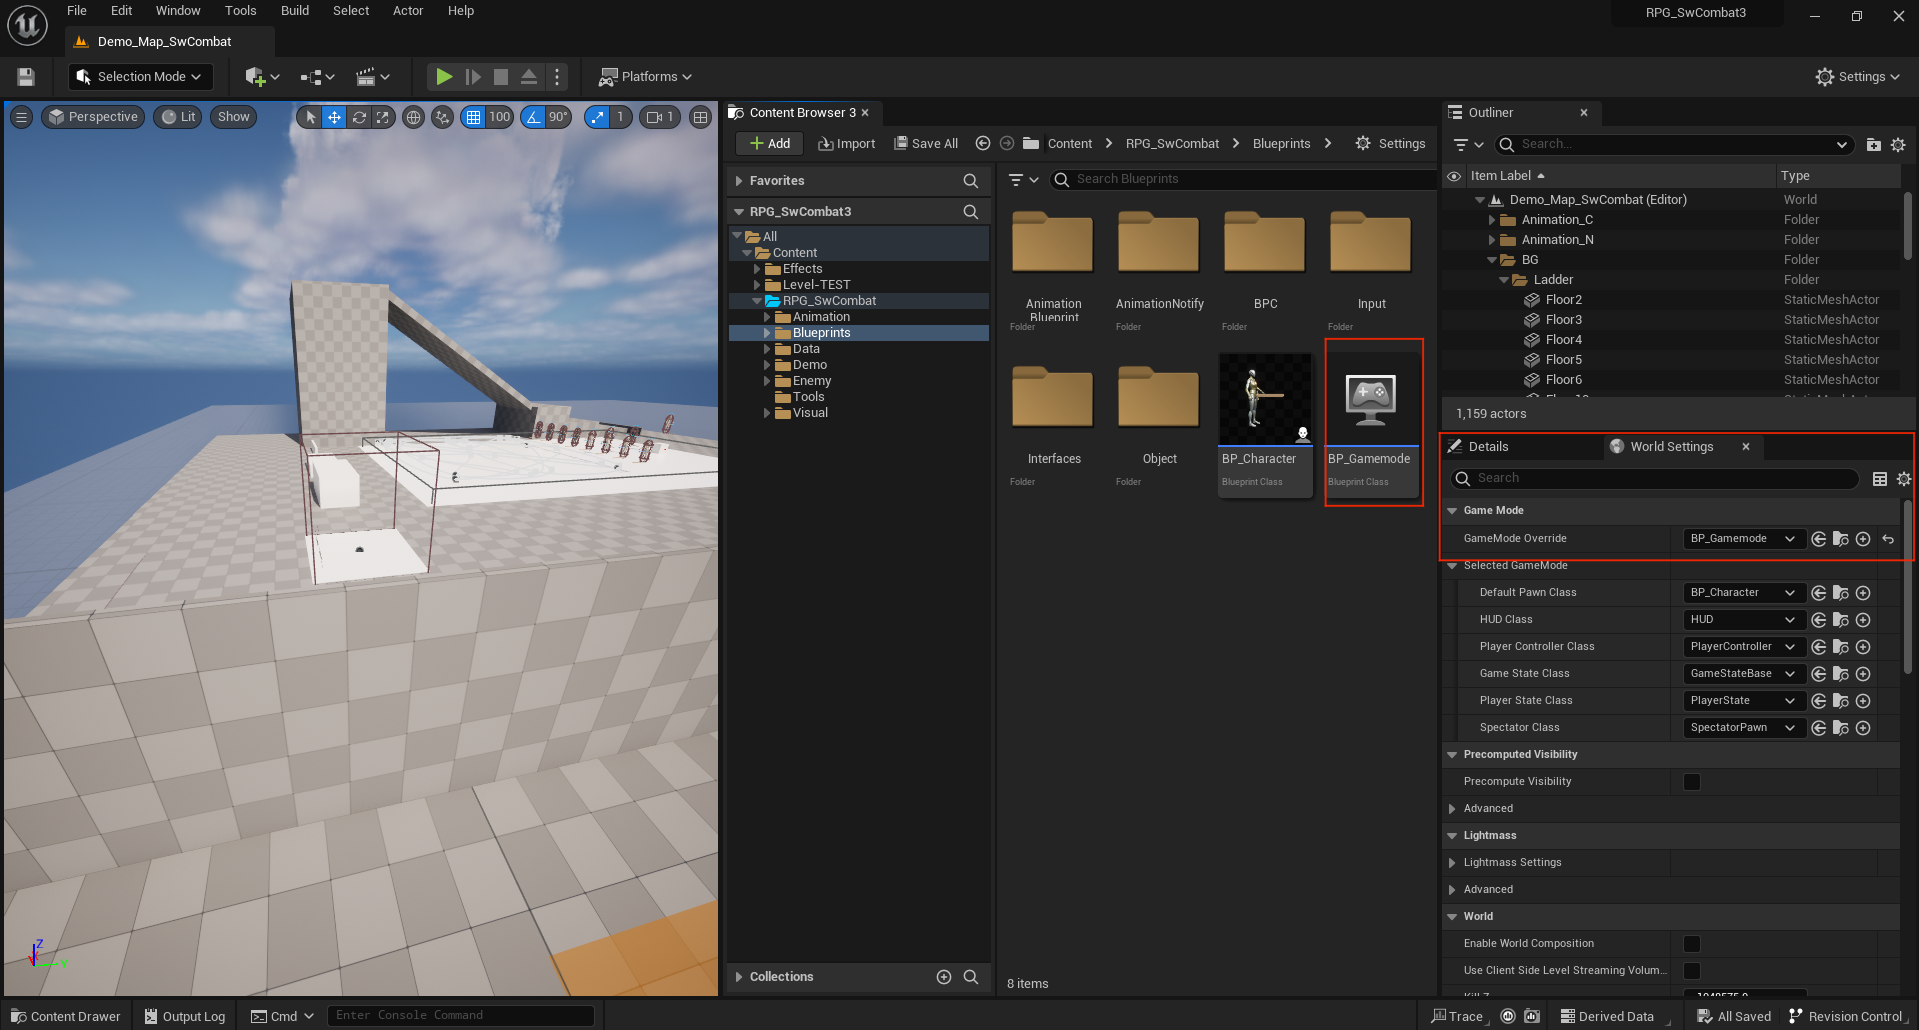Save the current level with the disk icon
1919x1030 pixels.
(26, 77)
